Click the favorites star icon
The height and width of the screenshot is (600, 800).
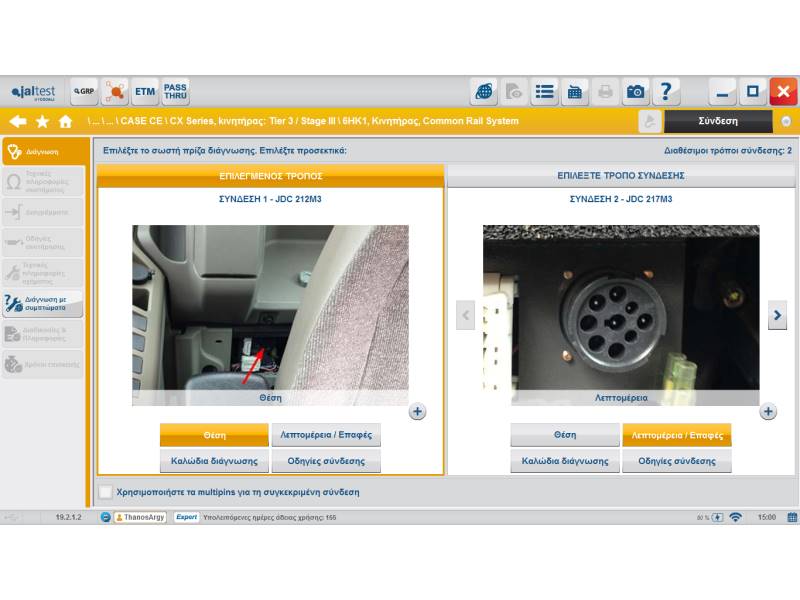(x=42, y=121)
